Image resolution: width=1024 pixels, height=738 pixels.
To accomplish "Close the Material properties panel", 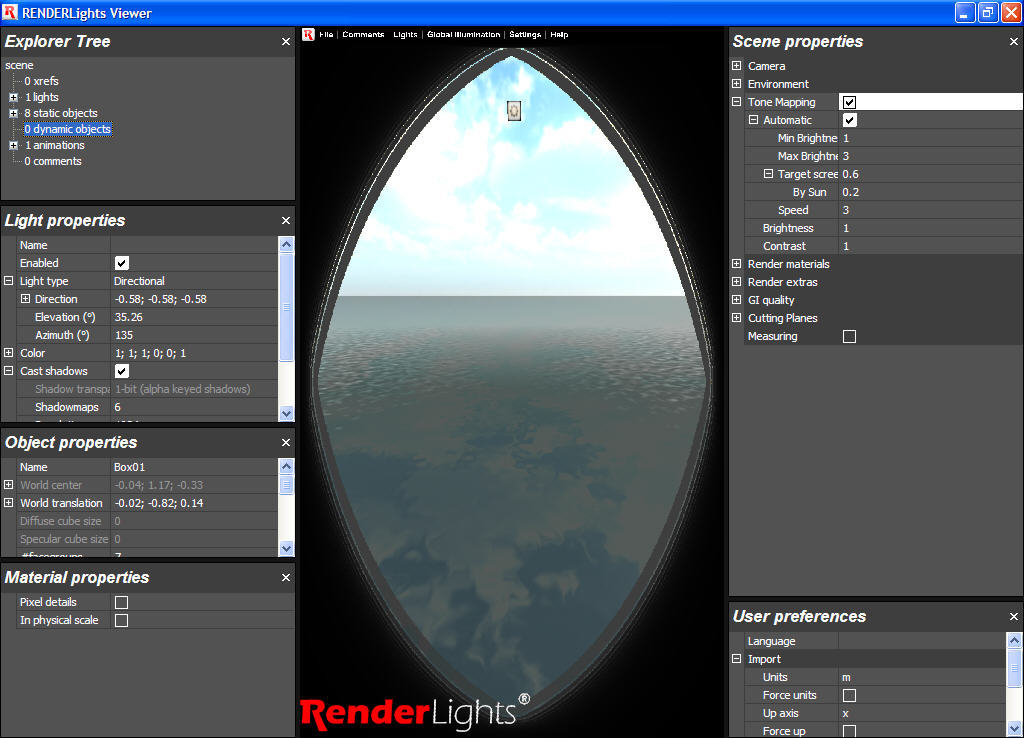I will [285, 578].
